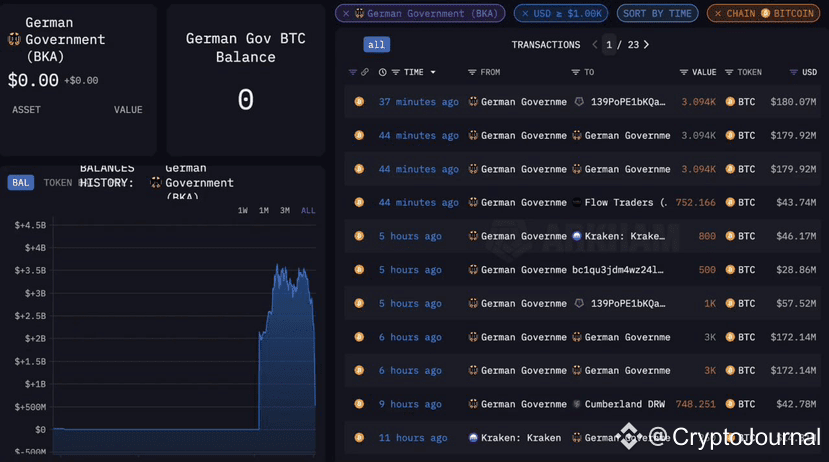Filter by the TO column

(576, 72)
